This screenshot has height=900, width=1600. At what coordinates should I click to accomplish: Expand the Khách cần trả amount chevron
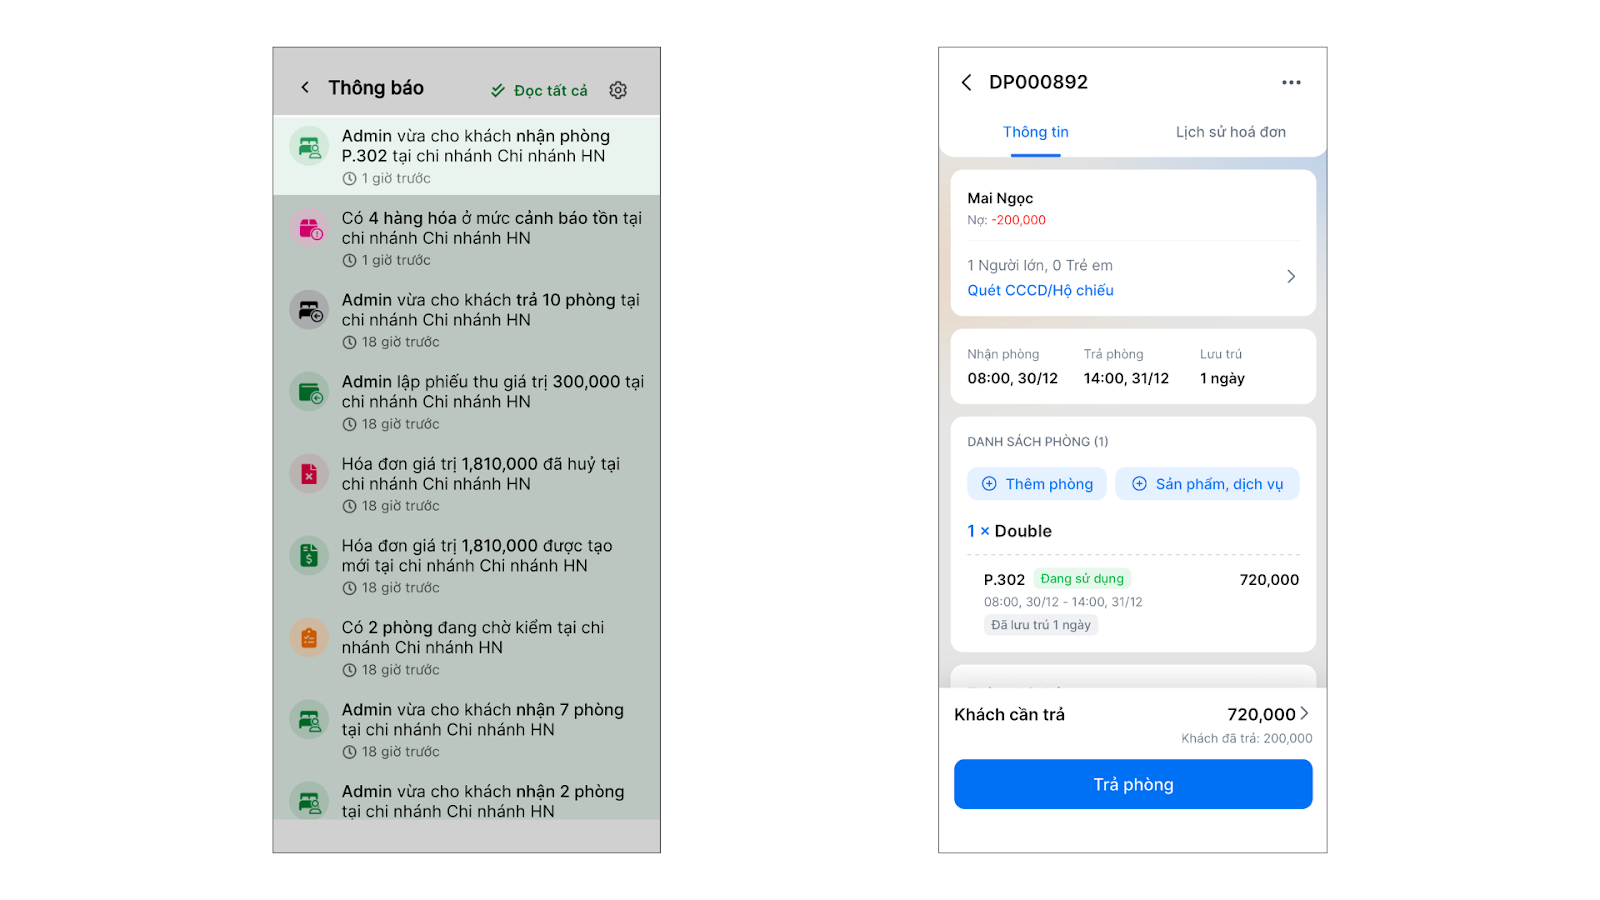pyautogui.click(x=1304, y=714)
